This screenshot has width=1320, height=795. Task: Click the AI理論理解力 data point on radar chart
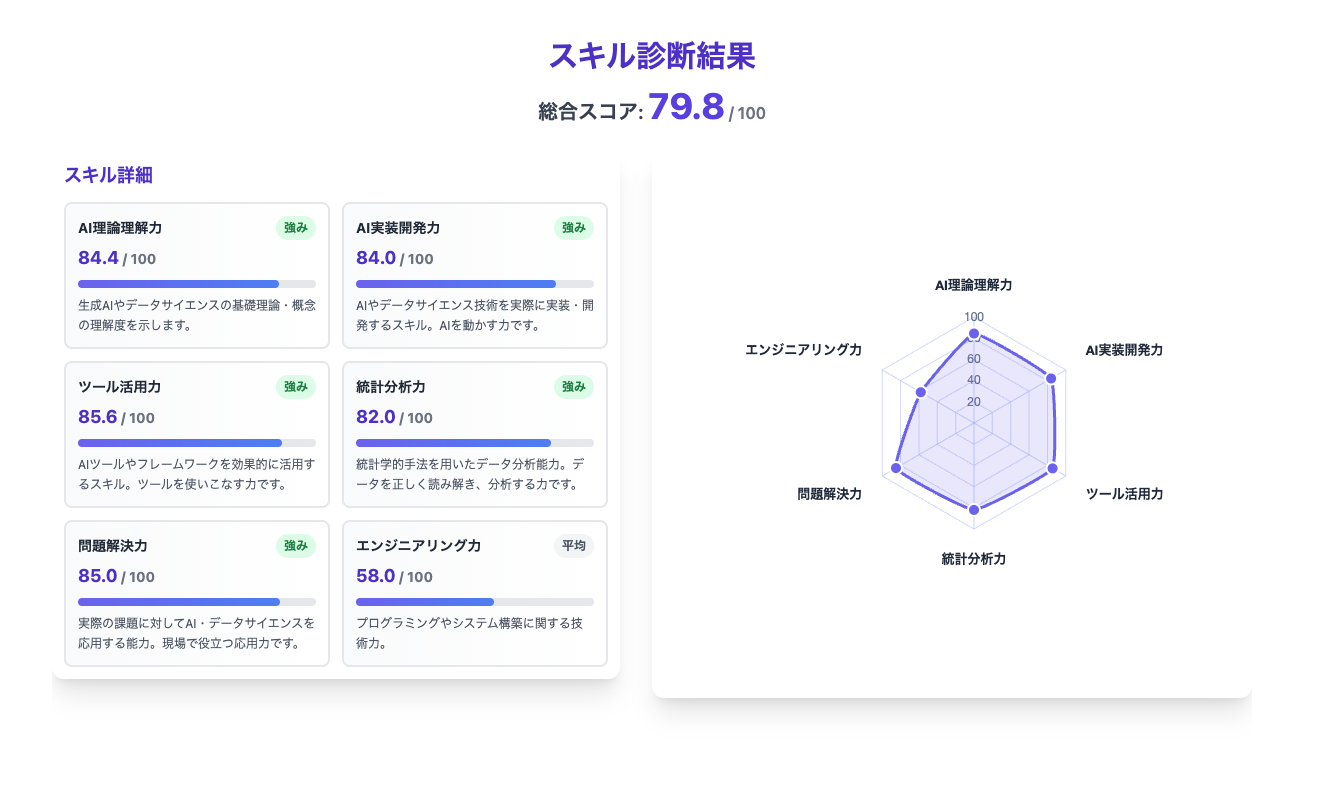point(974,333)
